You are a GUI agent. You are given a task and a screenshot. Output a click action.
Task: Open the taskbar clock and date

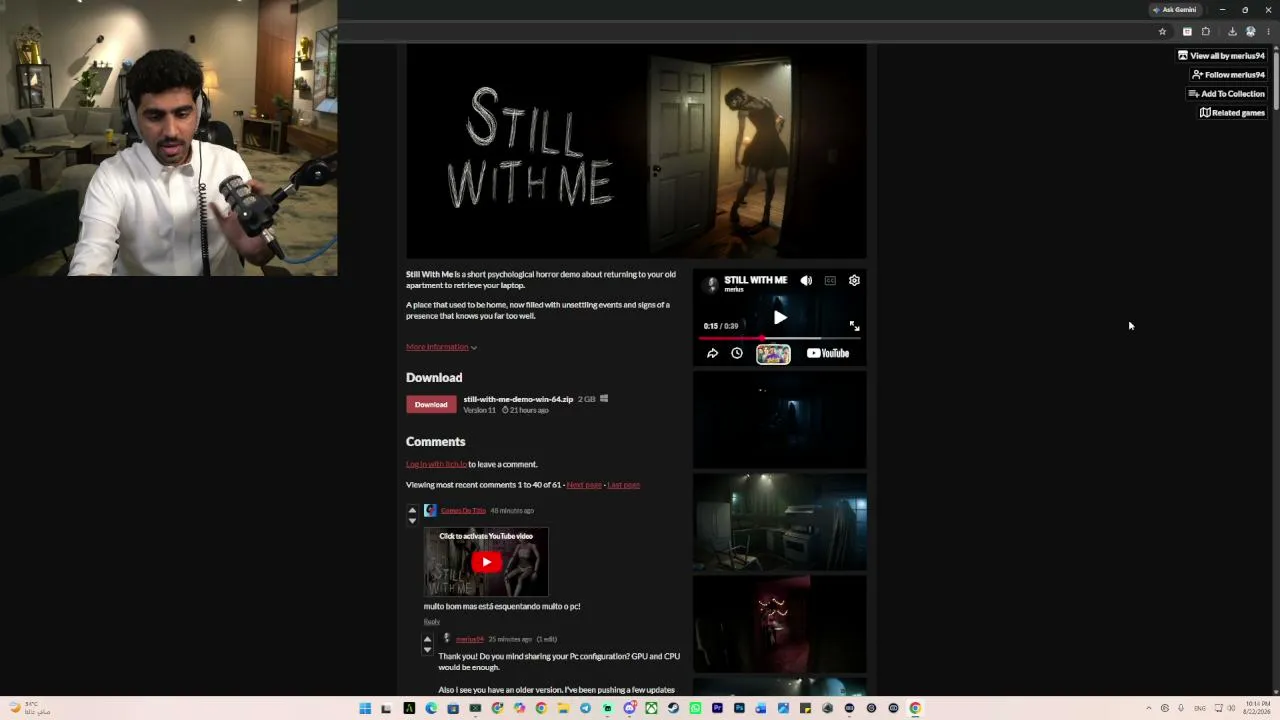tap(1257, 709)
